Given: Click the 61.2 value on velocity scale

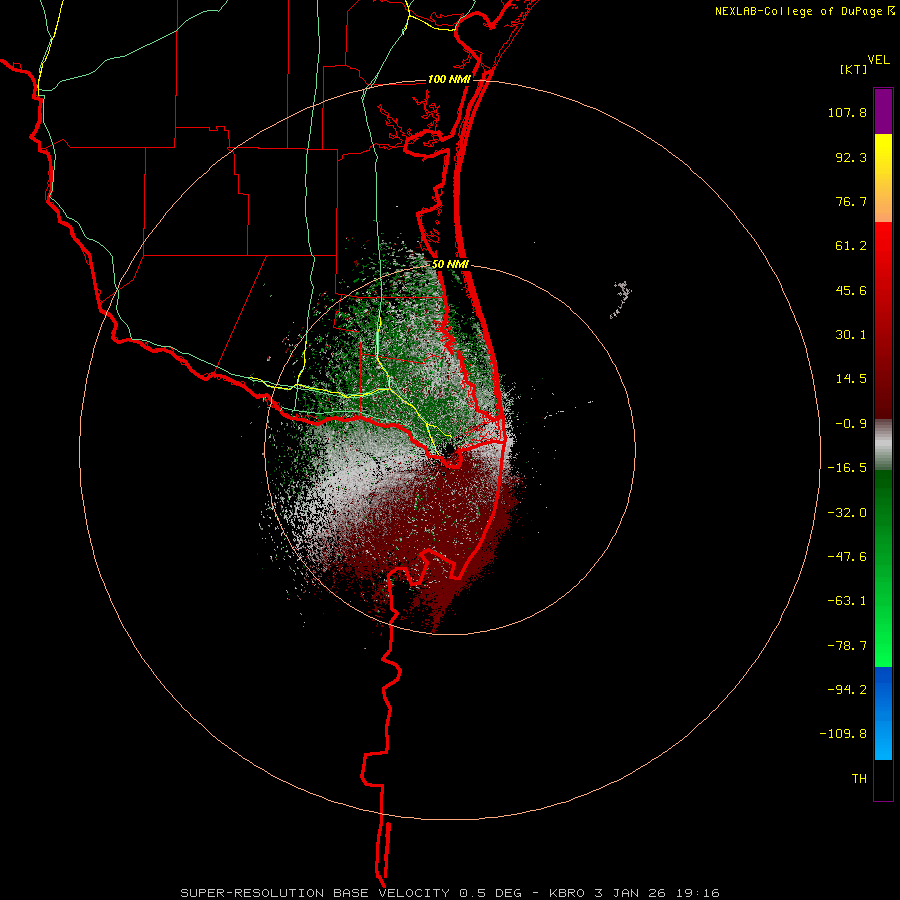Looking at the screenshot, I should pos(851,246).
